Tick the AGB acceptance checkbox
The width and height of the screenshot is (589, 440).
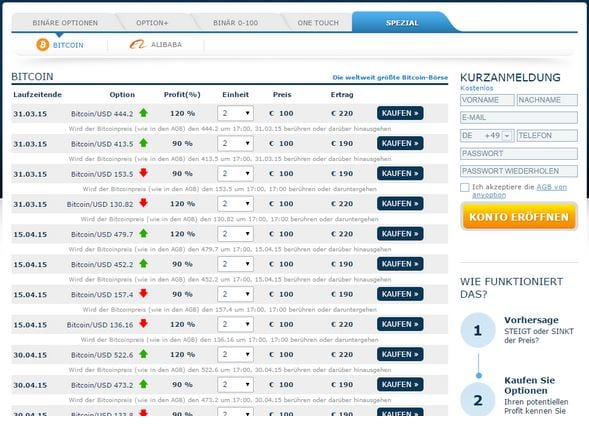click(465, 187)
